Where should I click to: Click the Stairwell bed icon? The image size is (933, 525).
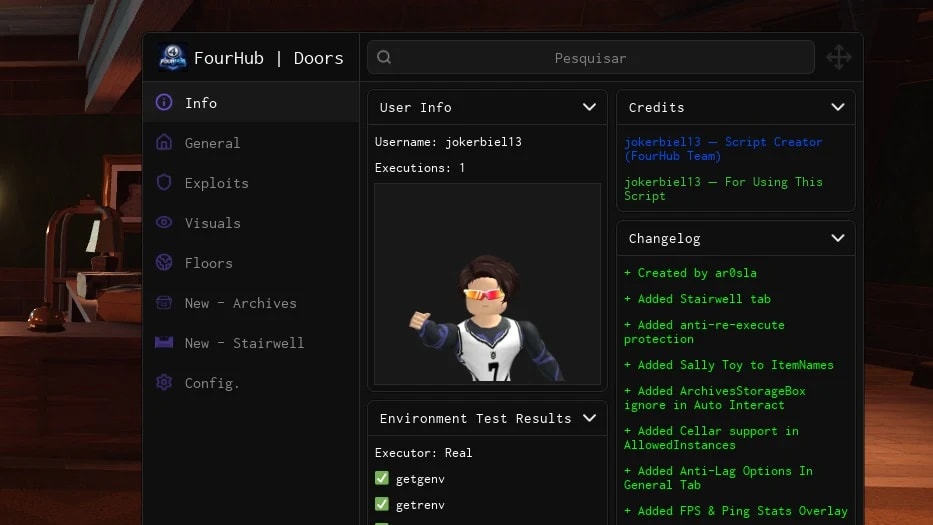pyautogui.click(x=164, y=342)
